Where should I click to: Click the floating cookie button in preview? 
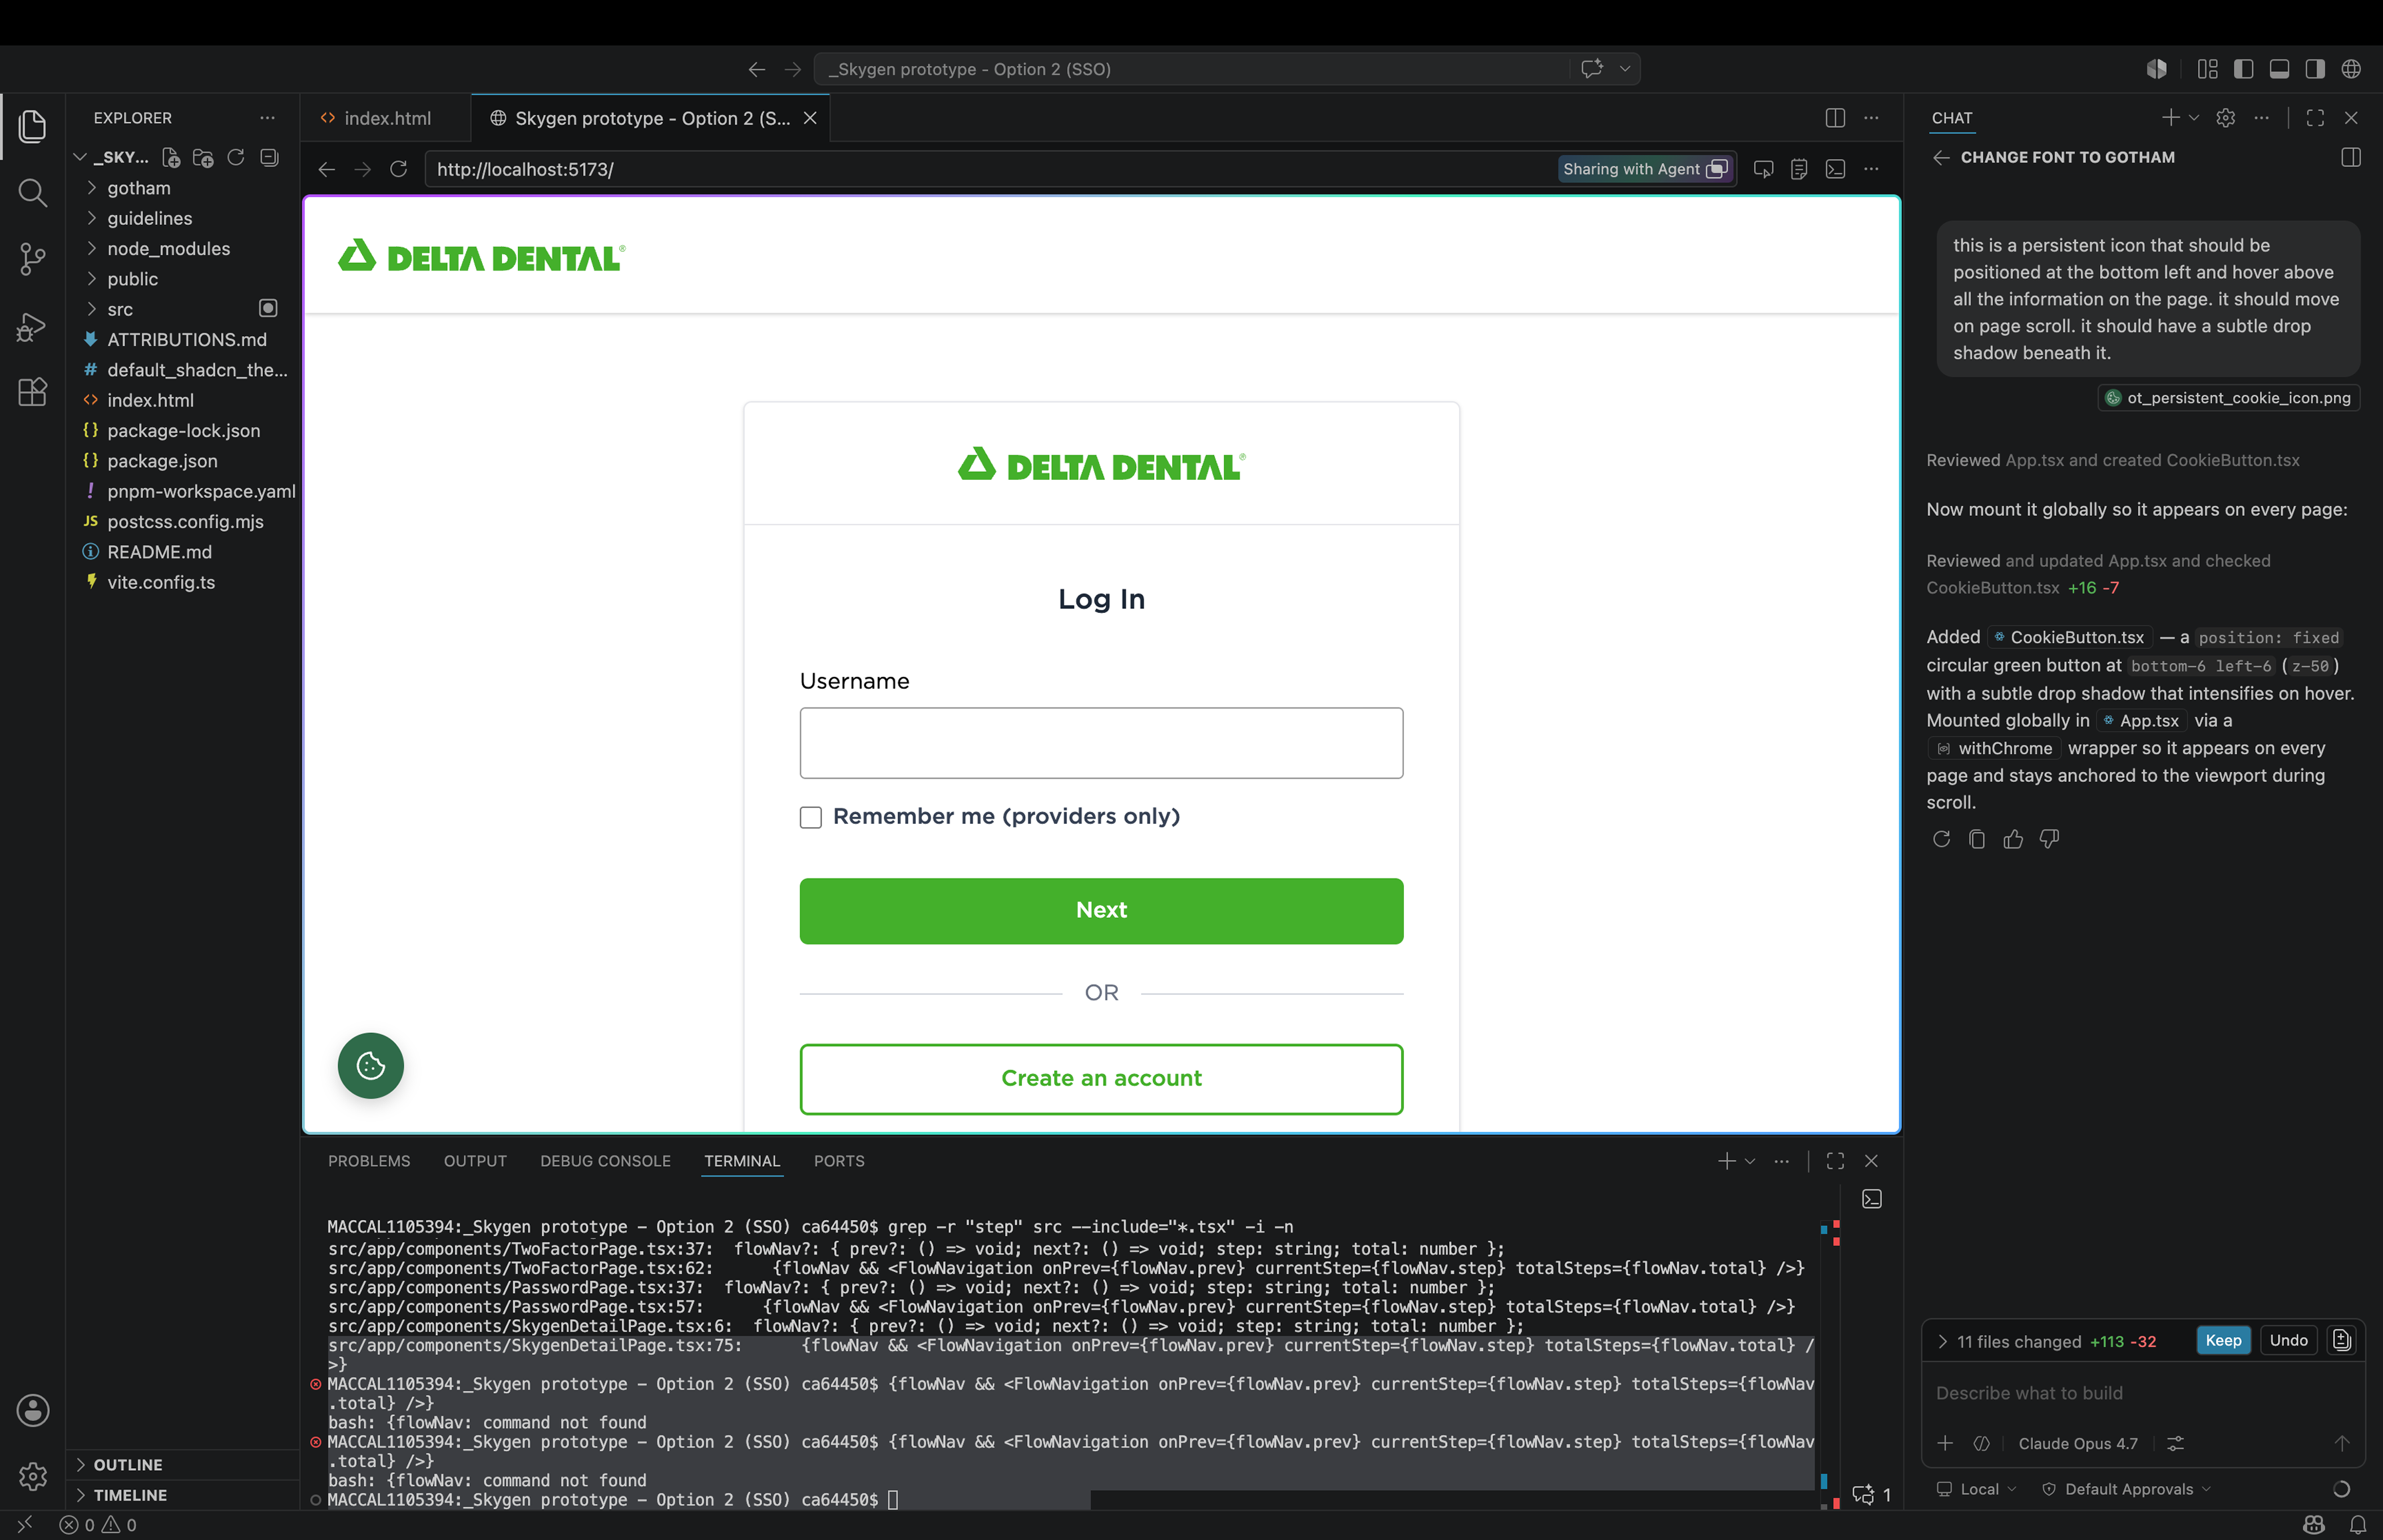370,1065
